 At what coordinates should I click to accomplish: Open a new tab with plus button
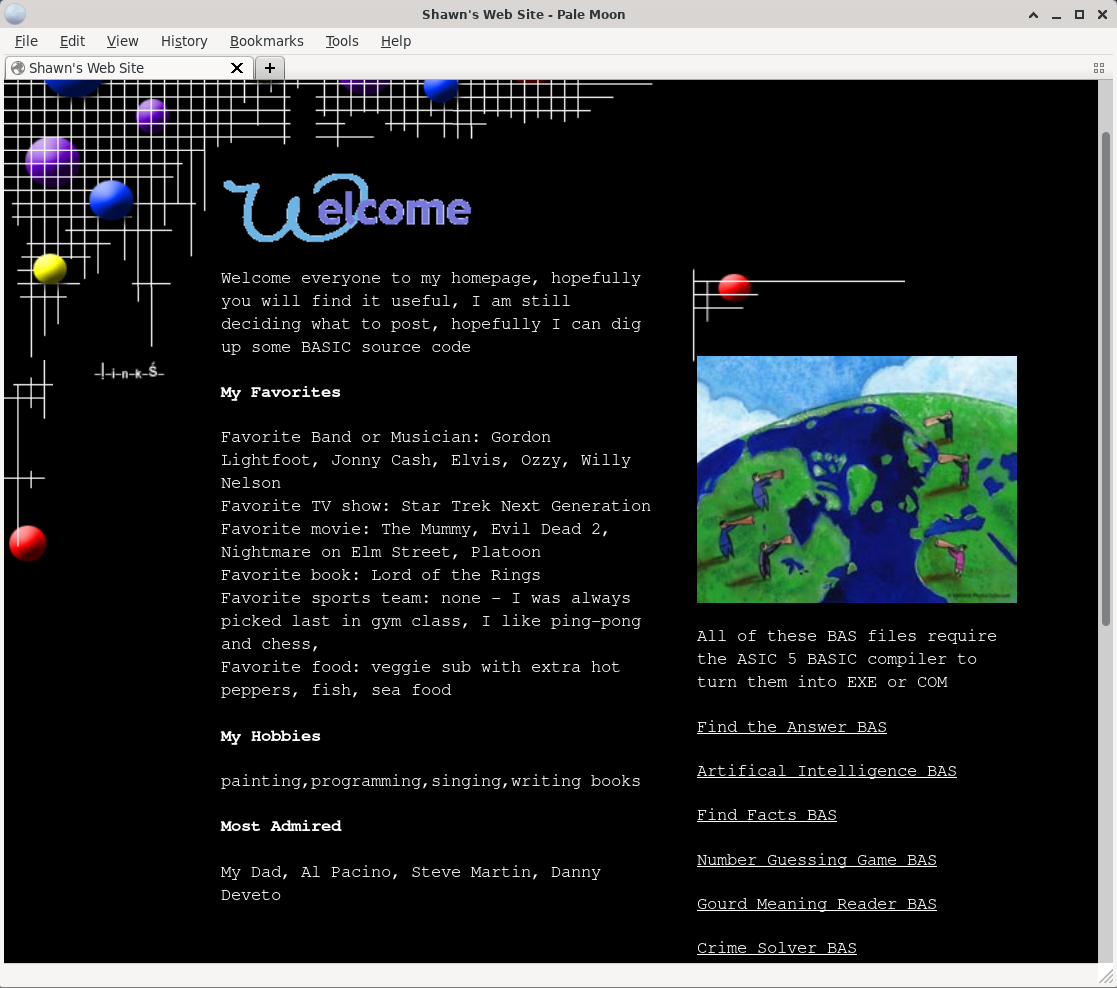[270, 68]
